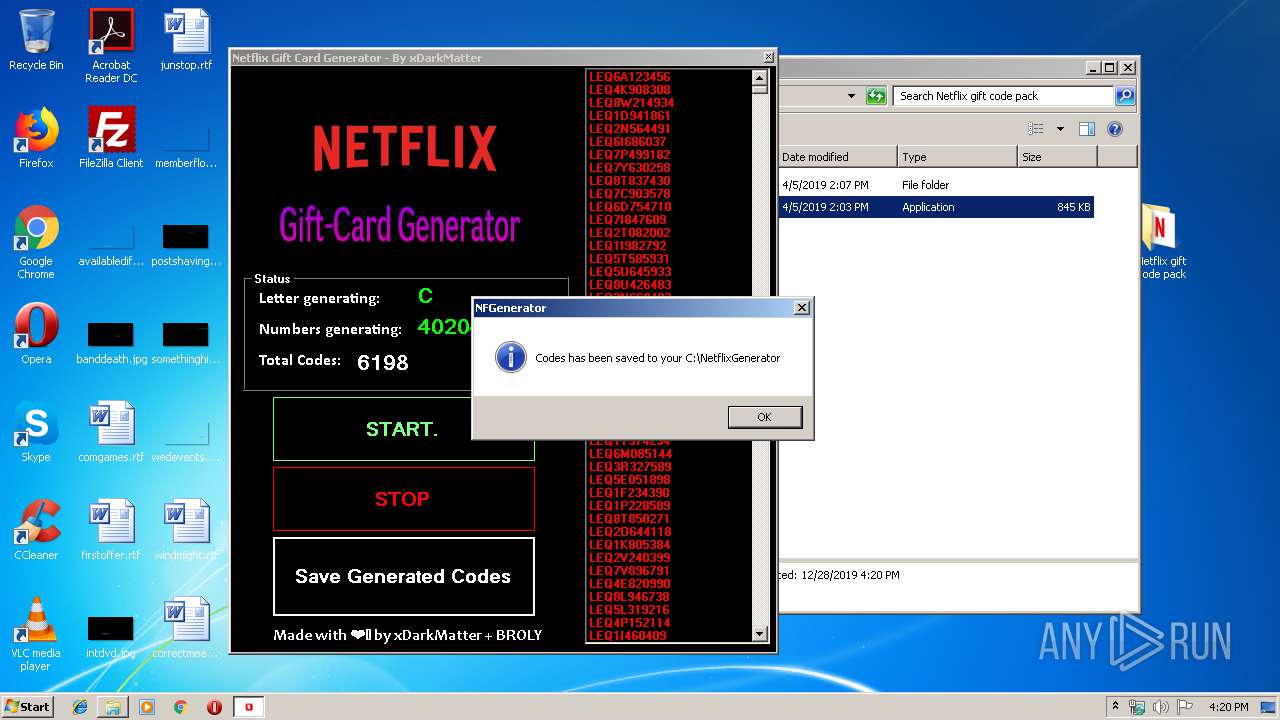Click the change view icon in Explorer

(1036, 129)
